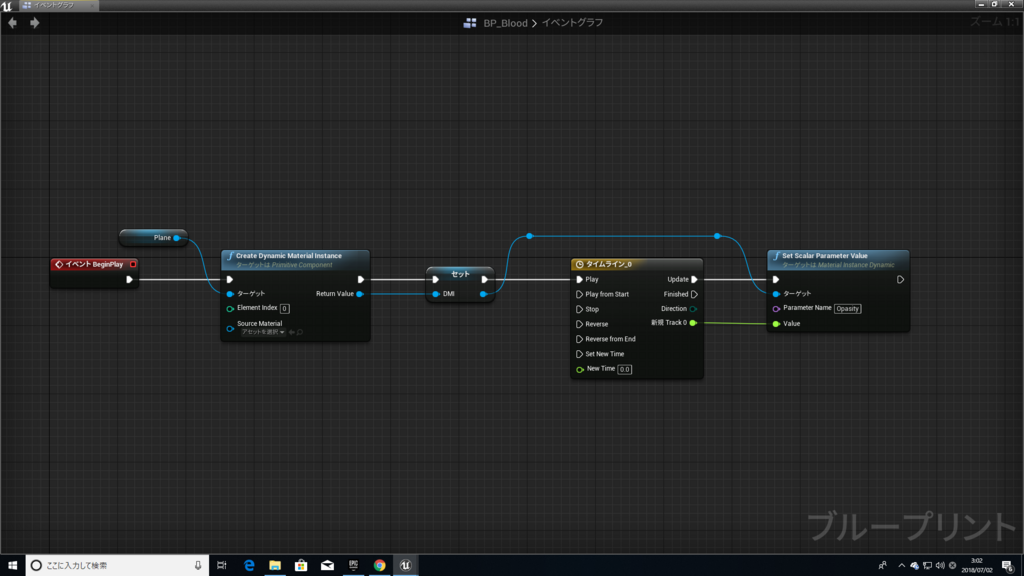Click the ターゲット pin on Create Dynamic Material Instance
The width and height of the screenshot is (1024, 576).
(x=230, y=294)
